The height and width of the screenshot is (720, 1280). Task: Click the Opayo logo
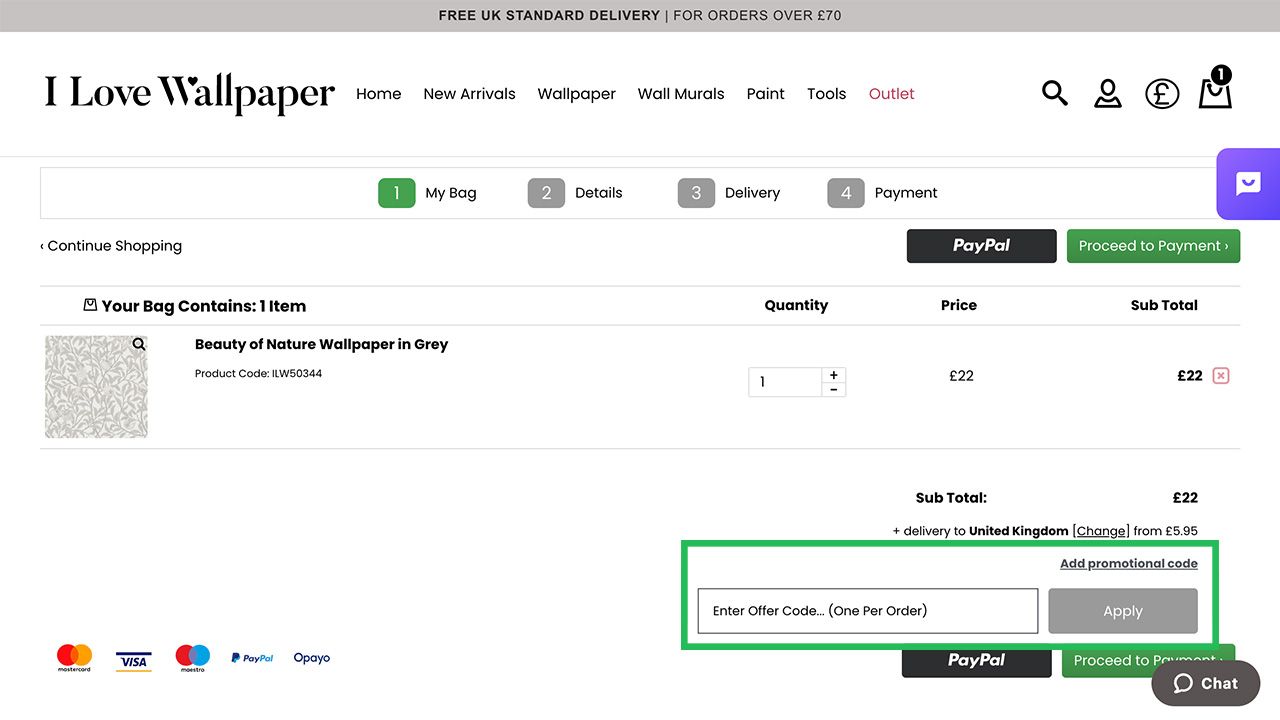tap(312, 658)
